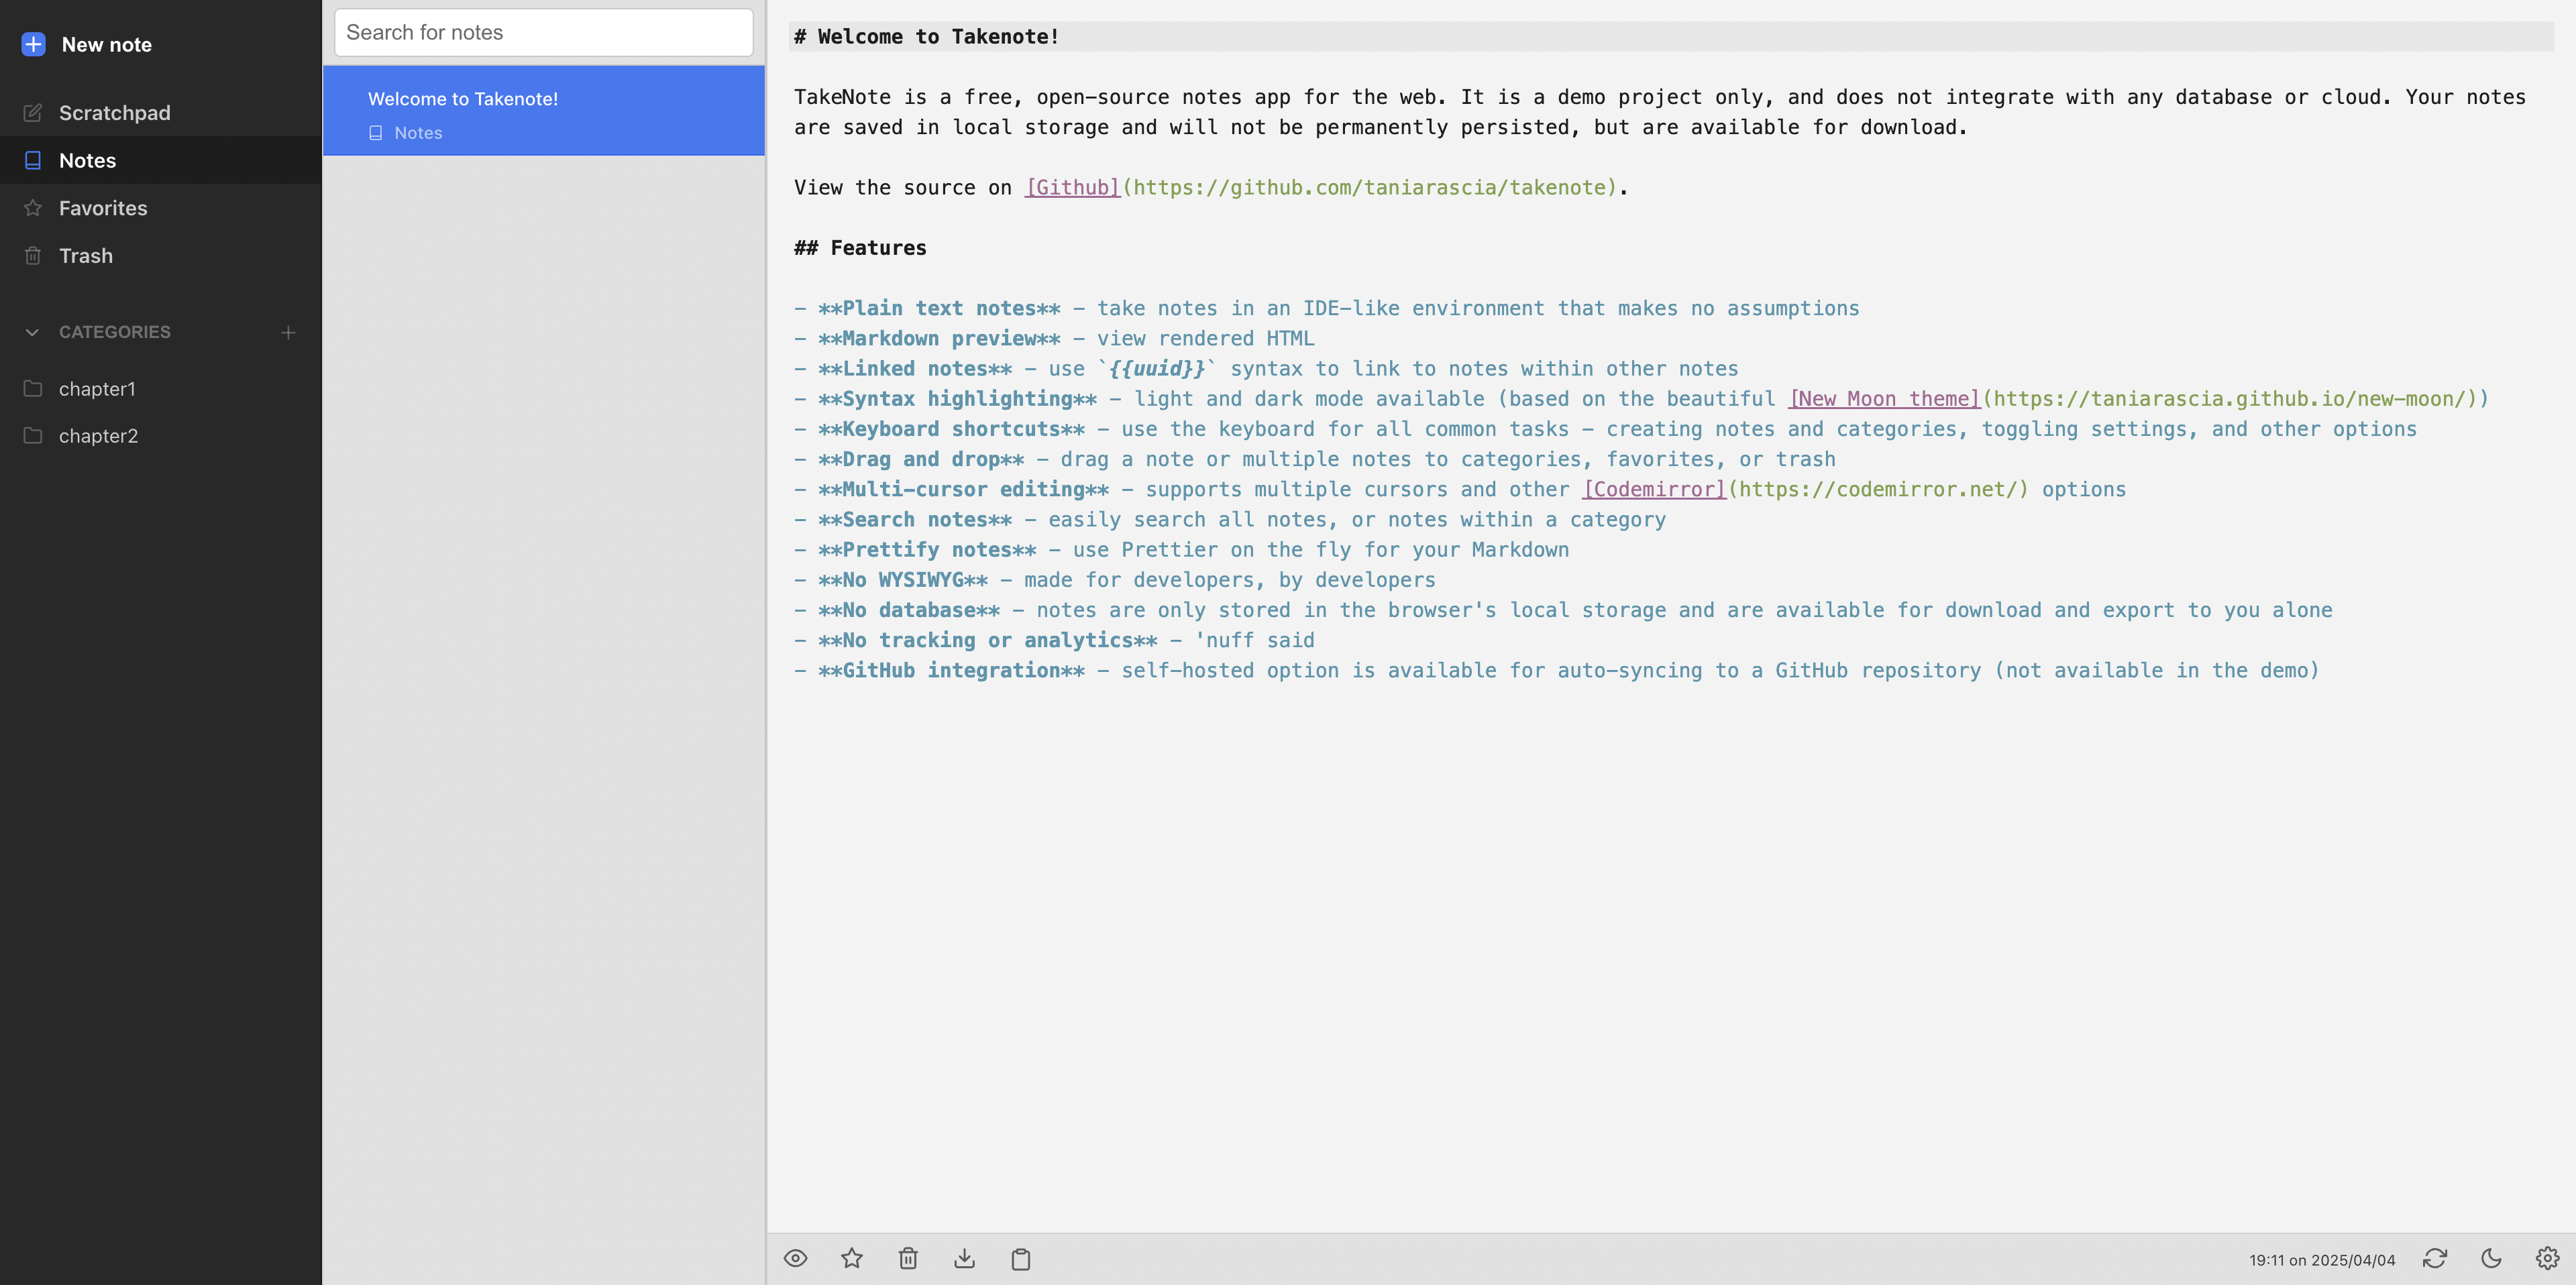The image size is (2576, 1285).
Task: Open Scratchpad from the sidebar
Action: point(160,113)
